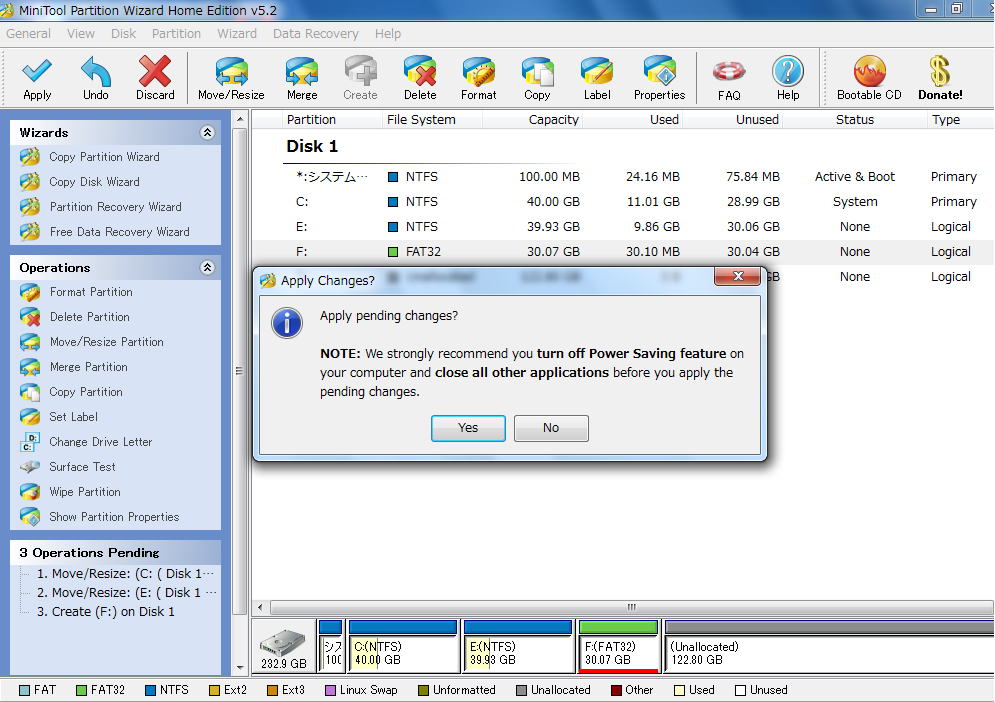Select pending operation 1 Move/Resize C:

pos(125,574)
